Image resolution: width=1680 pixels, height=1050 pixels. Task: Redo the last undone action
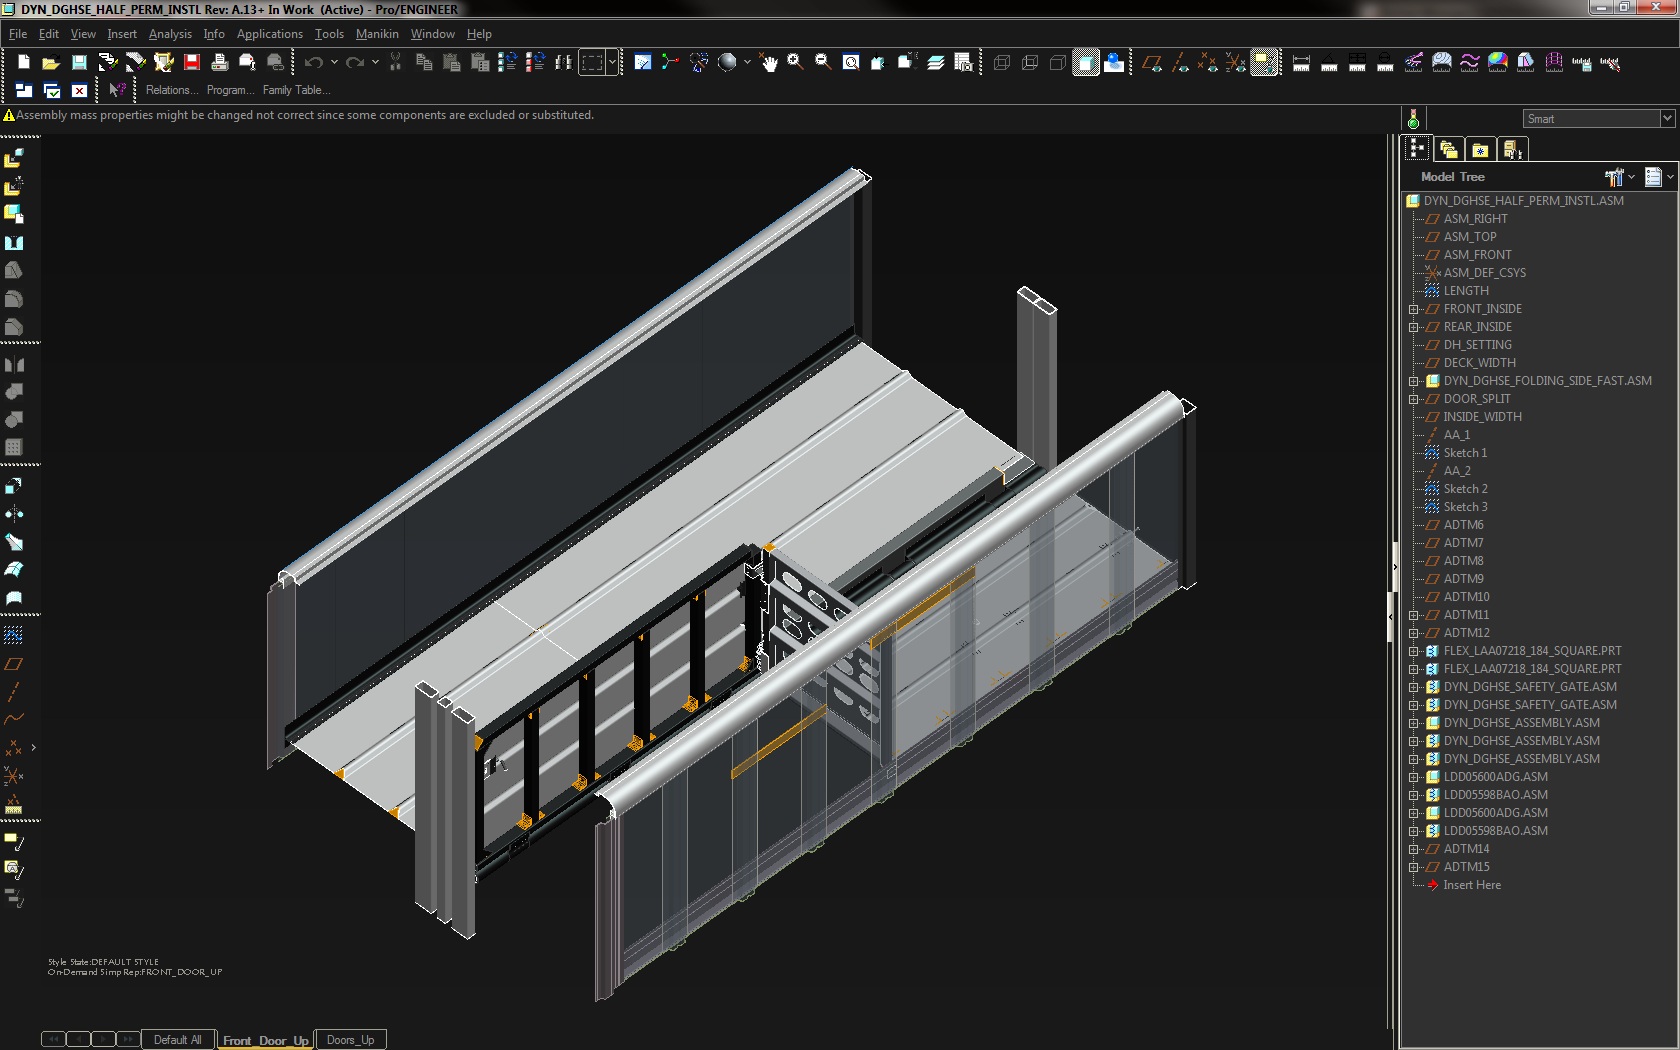click(354, 62)
